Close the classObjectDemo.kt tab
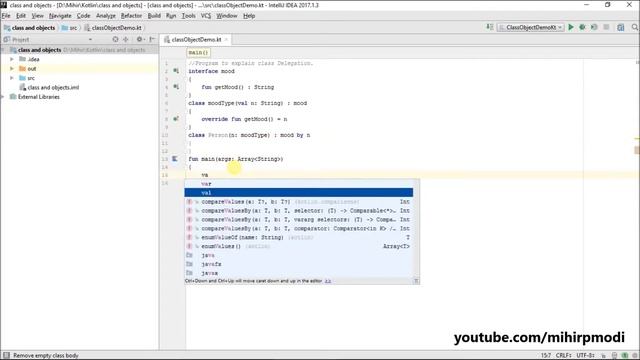This screenshot has height=360, width=640. [226, 40]
